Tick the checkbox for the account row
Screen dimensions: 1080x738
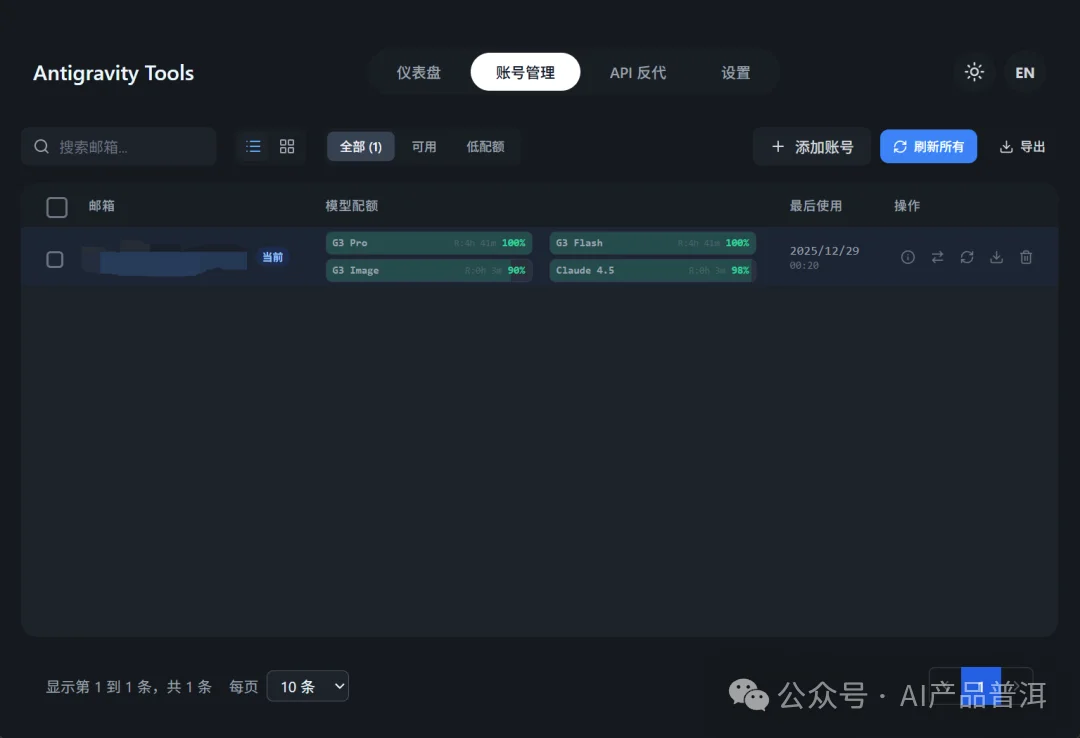click(x=55, y=258)
